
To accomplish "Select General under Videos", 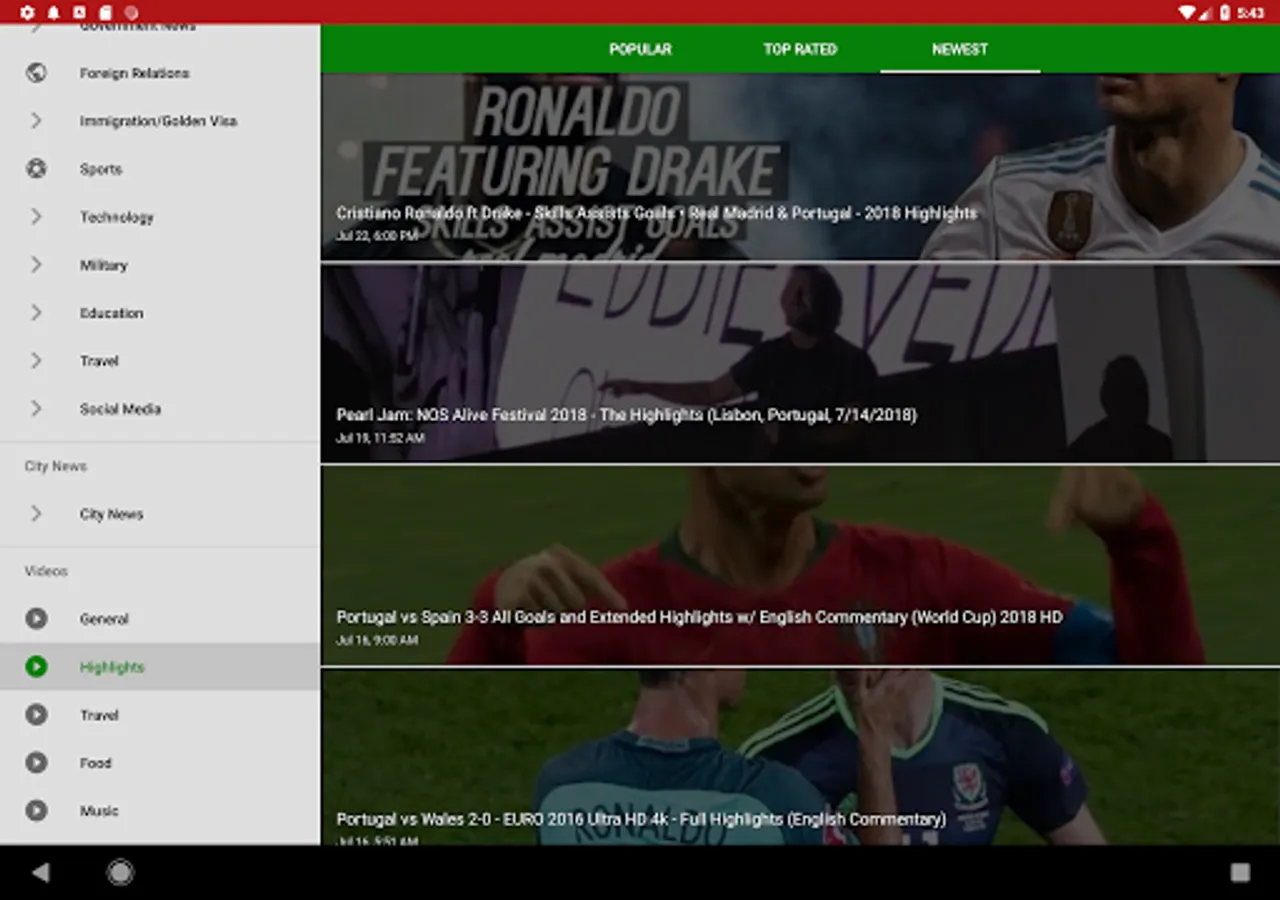I will [160, 619].
